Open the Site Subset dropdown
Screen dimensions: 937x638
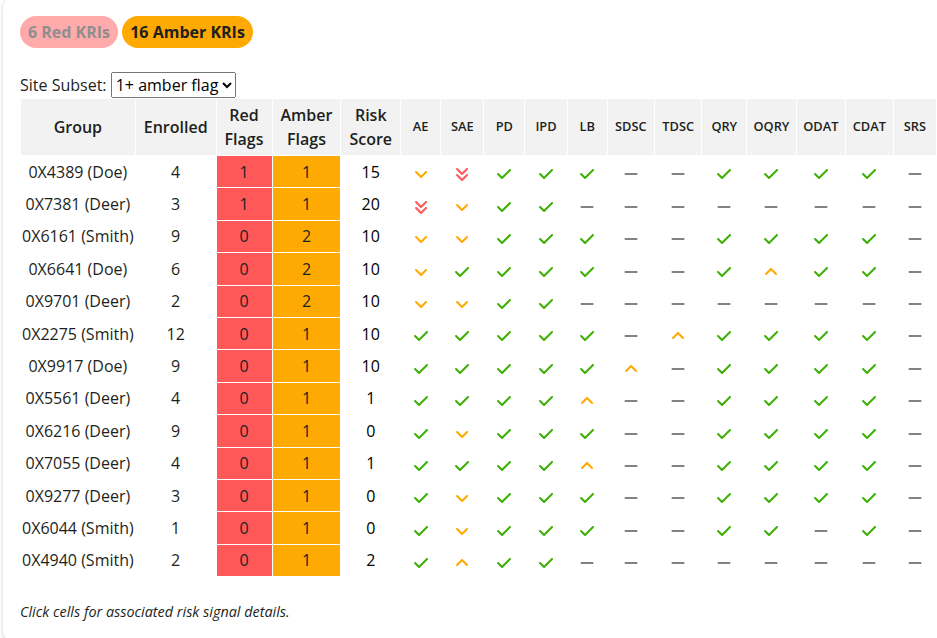click(173, 85)
